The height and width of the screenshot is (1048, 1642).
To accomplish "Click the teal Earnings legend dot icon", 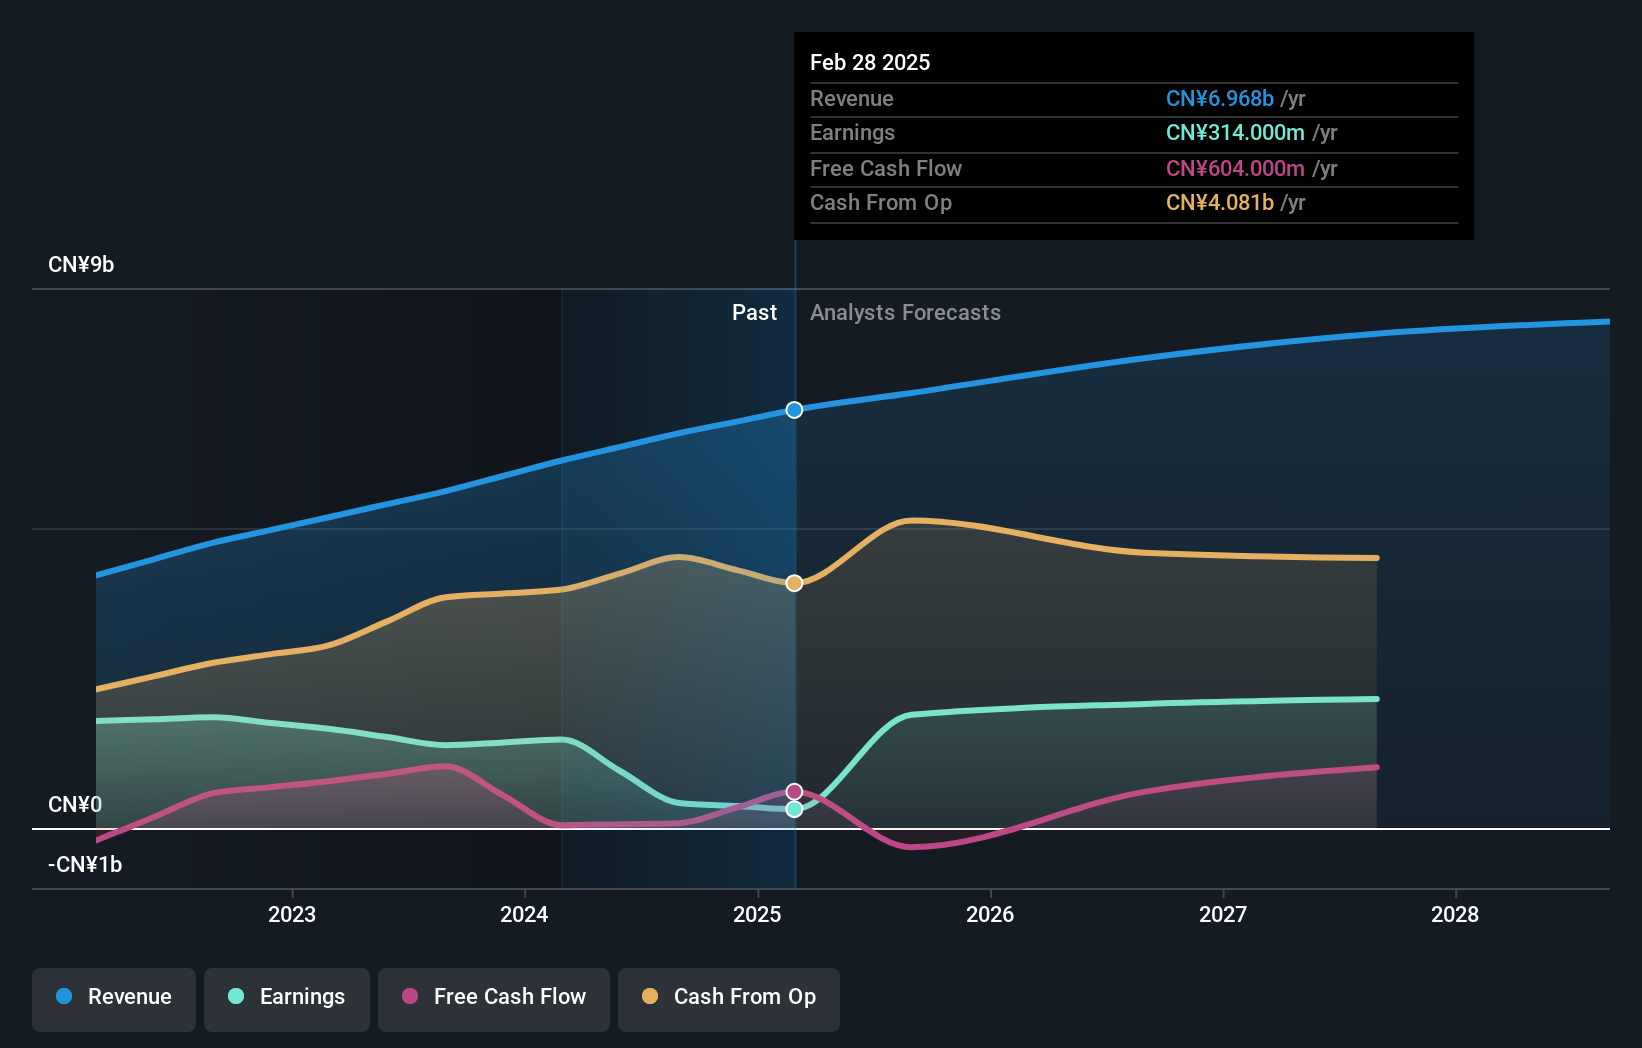I will point(234,997).
